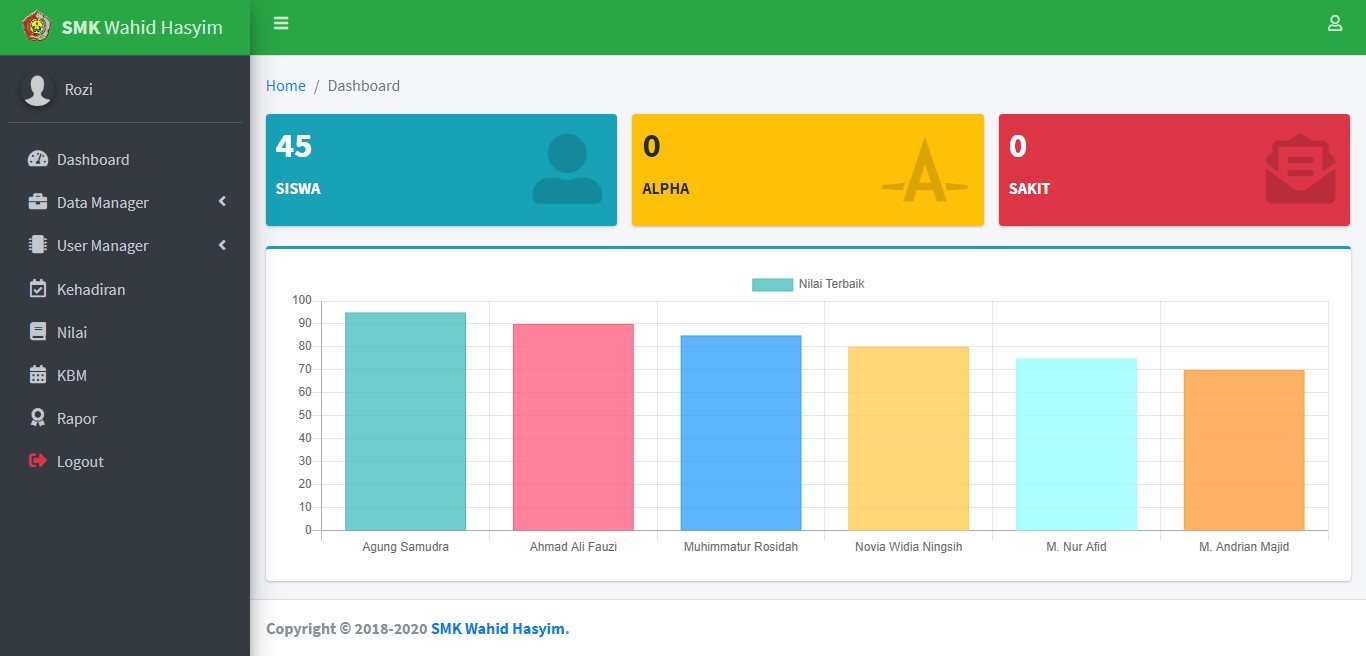Click SMK Wahid Hasyim brand title
Viewport: 1366px width, 656px height.
tap(142, 27)
